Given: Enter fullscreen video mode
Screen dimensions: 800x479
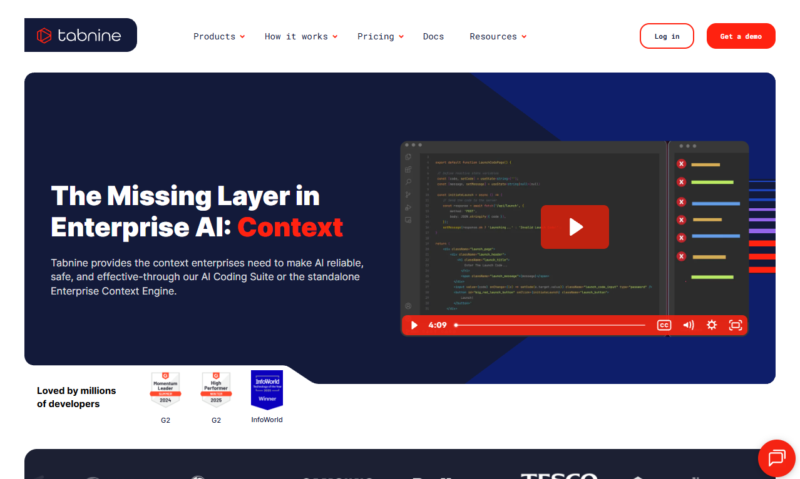Looking at the screenshot, I should coord(735,325).
